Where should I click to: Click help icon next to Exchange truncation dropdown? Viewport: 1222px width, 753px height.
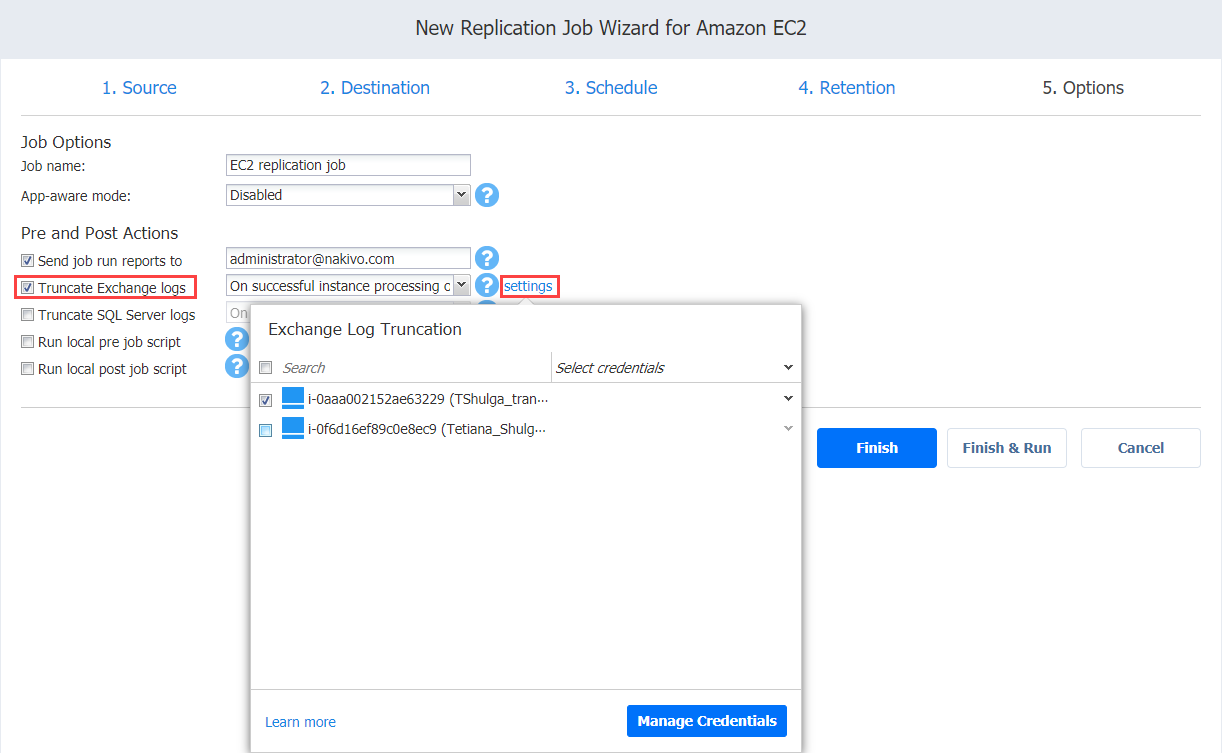click(x=486, y=286)
